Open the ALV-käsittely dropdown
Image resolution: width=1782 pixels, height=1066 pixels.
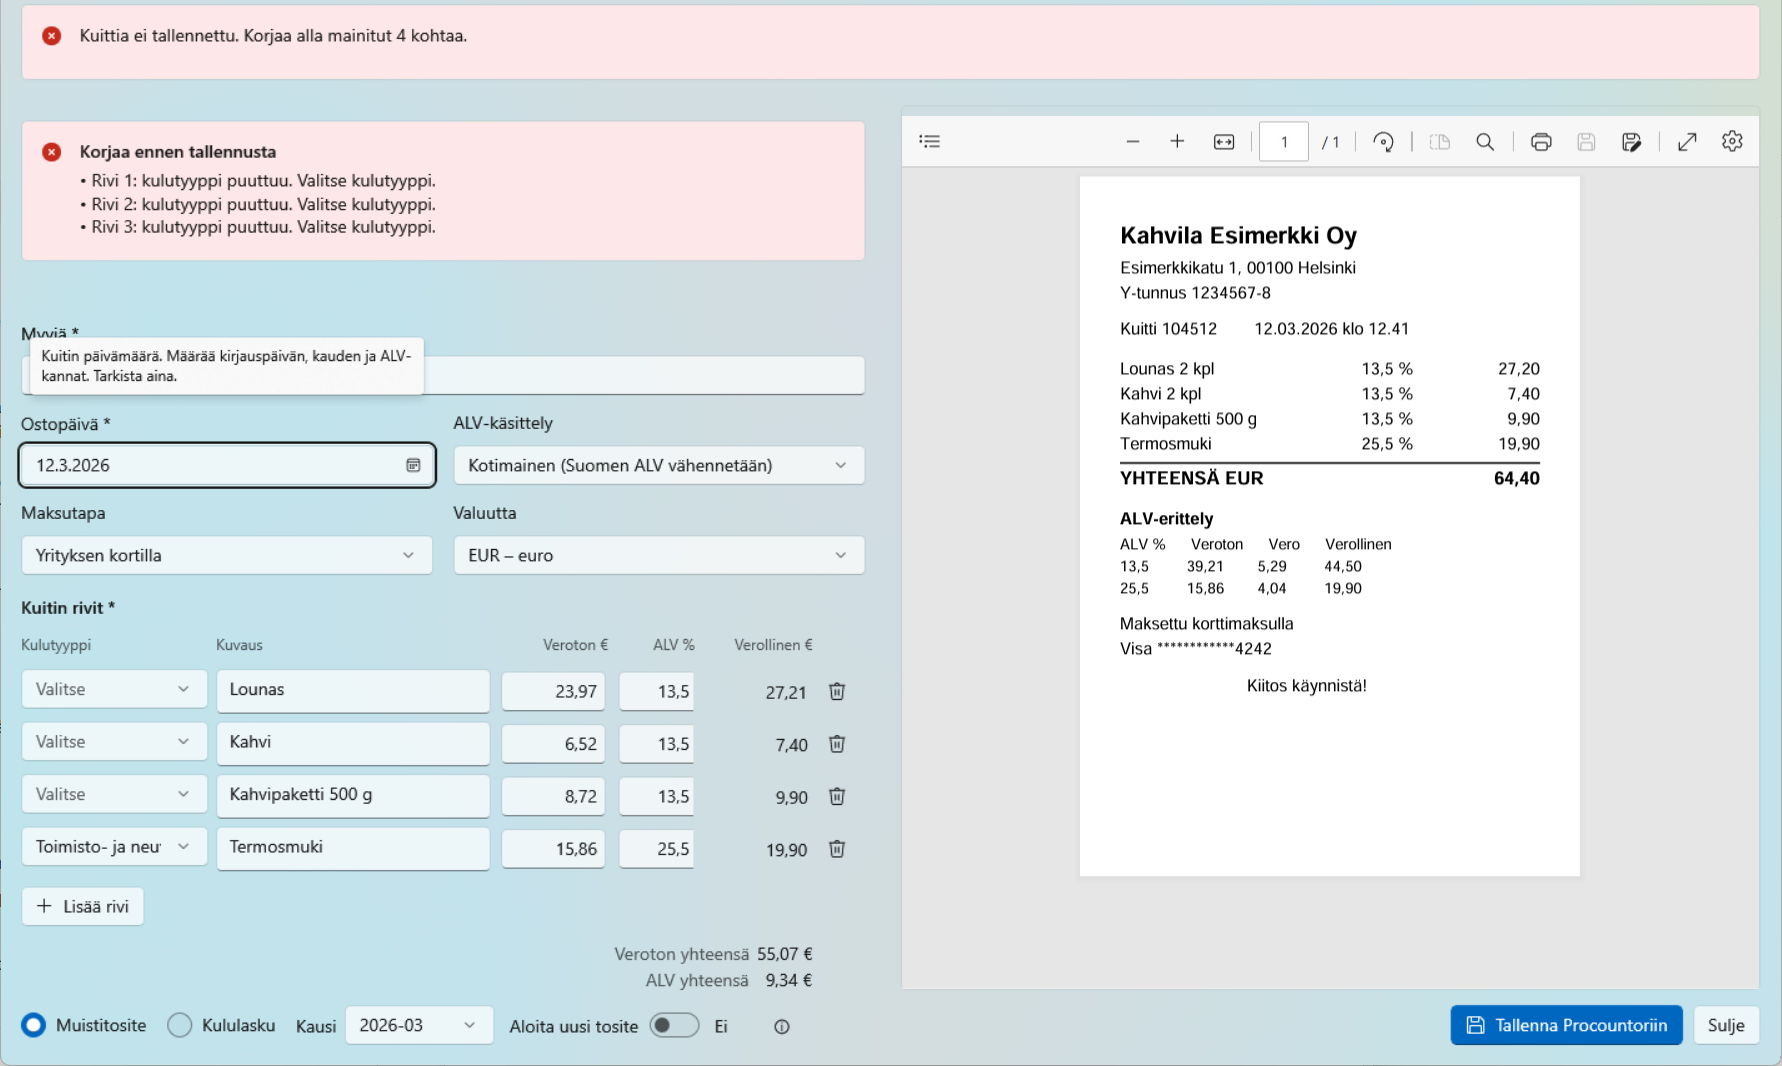coord(659,466)
